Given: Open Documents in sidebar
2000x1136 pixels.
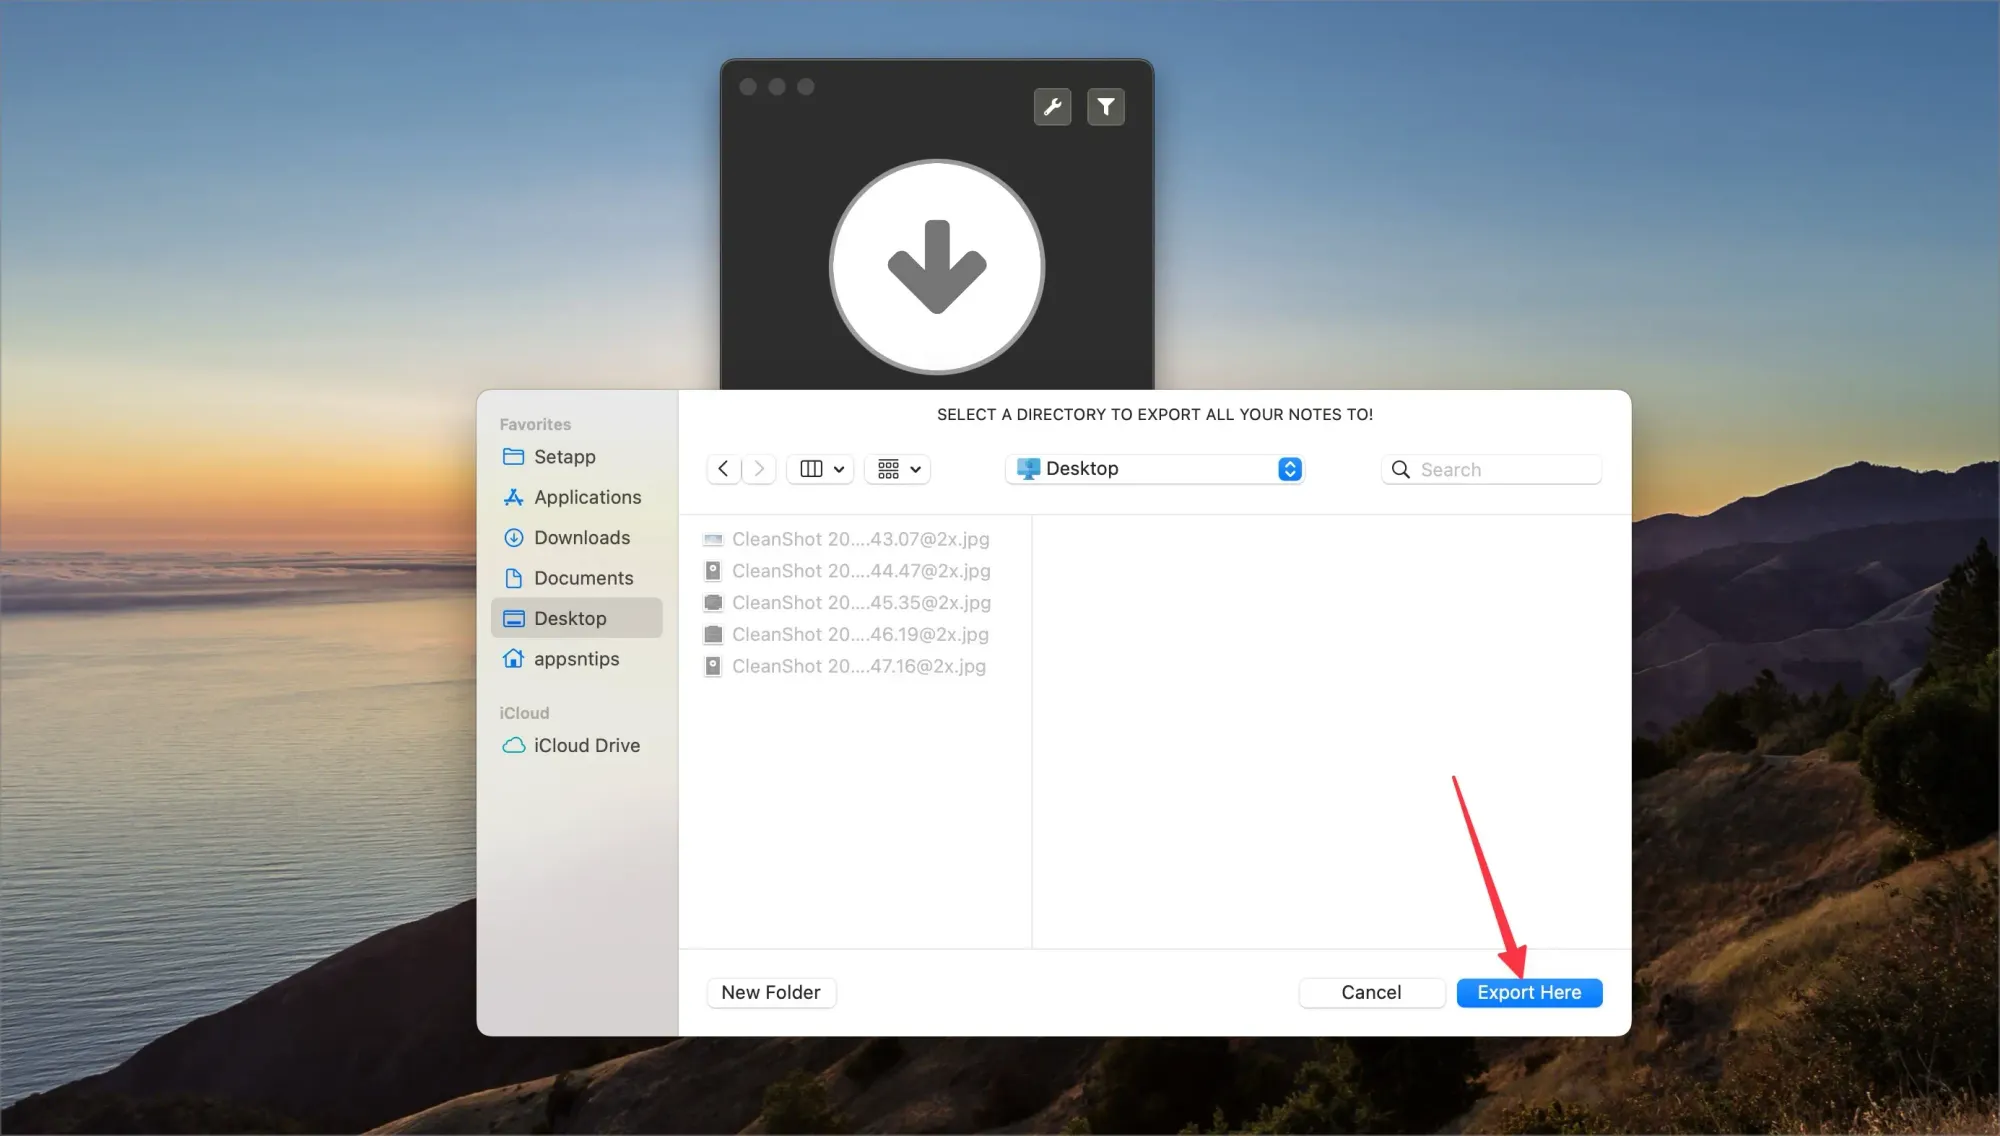Looking at the screenshot, I should point(583,578).
